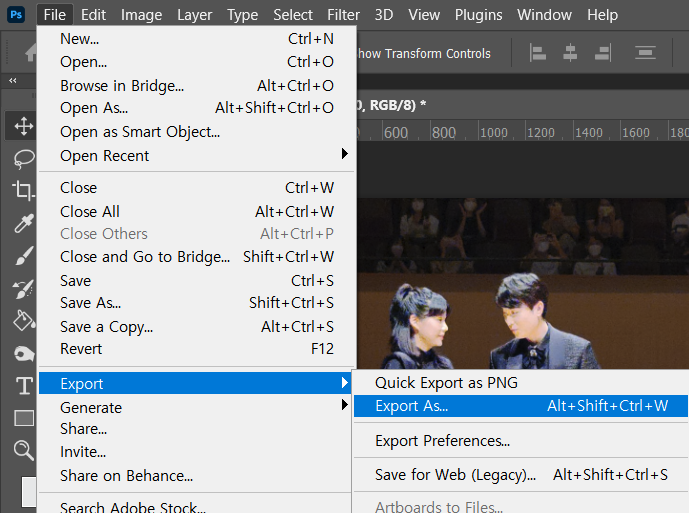Image resolution: width=689 pixels, height=513 pixels.
Task: Choose Export Preferences...
Action: coord(521,440)
